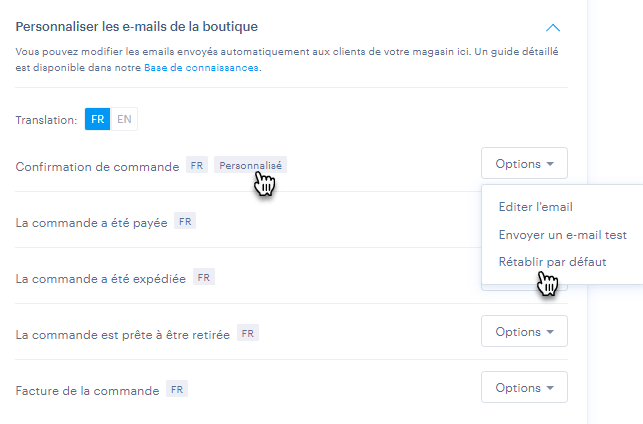Click the Facture de la commande label

[x=87, y=391]
